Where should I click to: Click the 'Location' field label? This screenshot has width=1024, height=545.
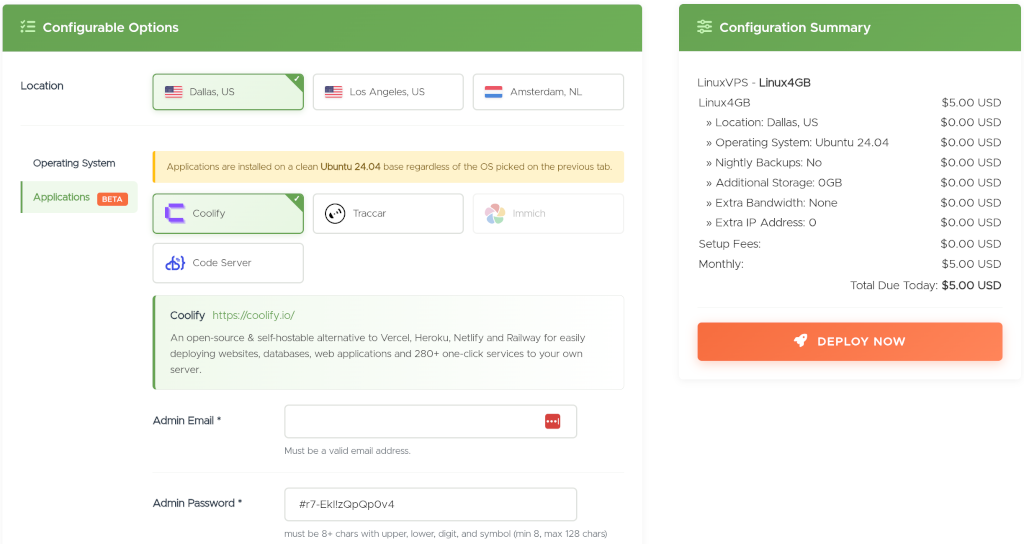click(42, 86)
